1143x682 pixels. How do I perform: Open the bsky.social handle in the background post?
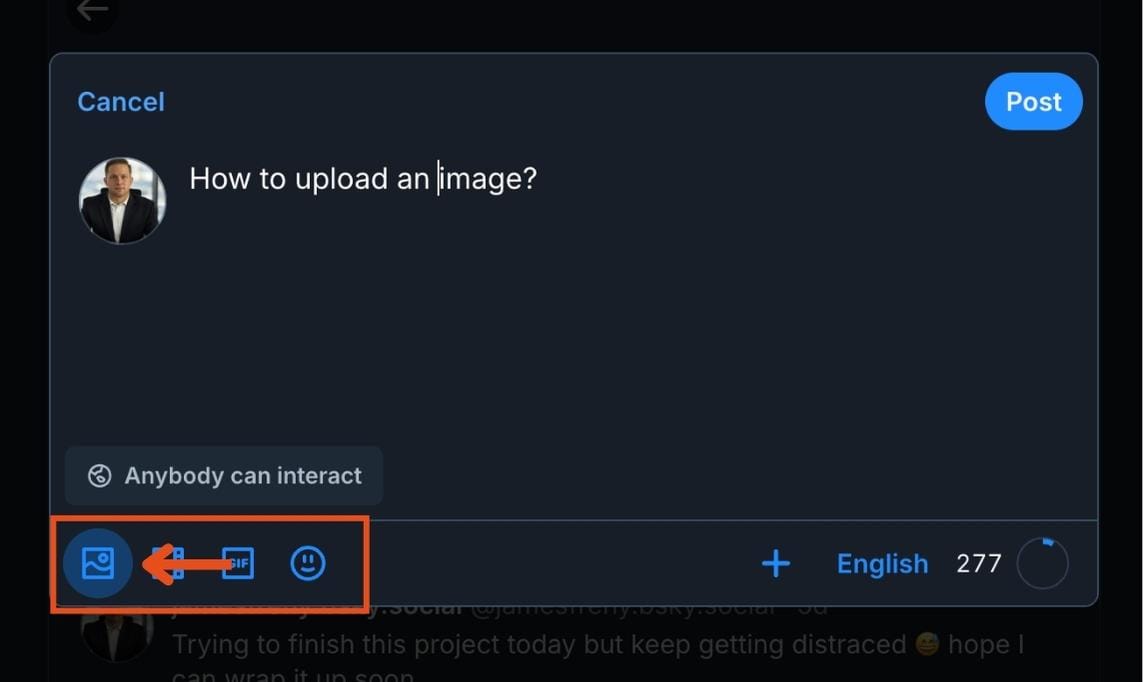point(649,608)
